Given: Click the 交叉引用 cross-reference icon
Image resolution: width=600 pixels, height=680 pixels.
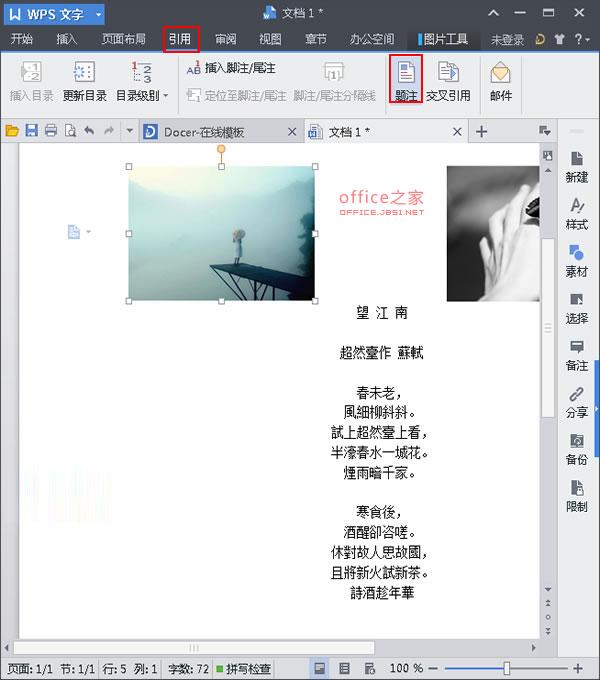Looking at the screenshot, I should (447, 80).
